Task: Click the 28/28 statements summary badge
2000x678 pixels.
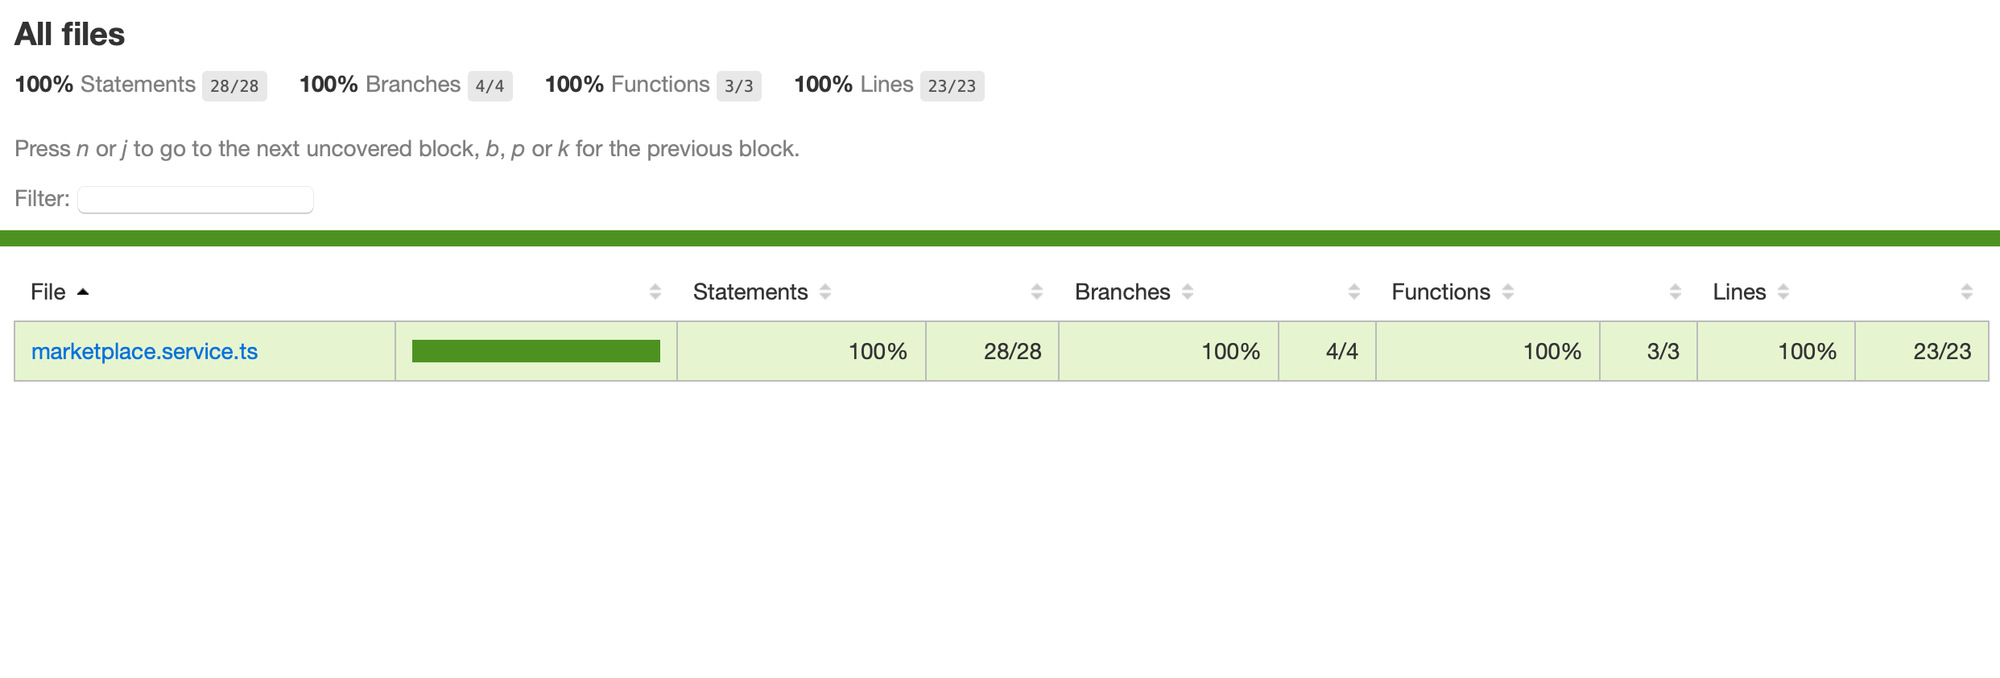Action: 234,86
